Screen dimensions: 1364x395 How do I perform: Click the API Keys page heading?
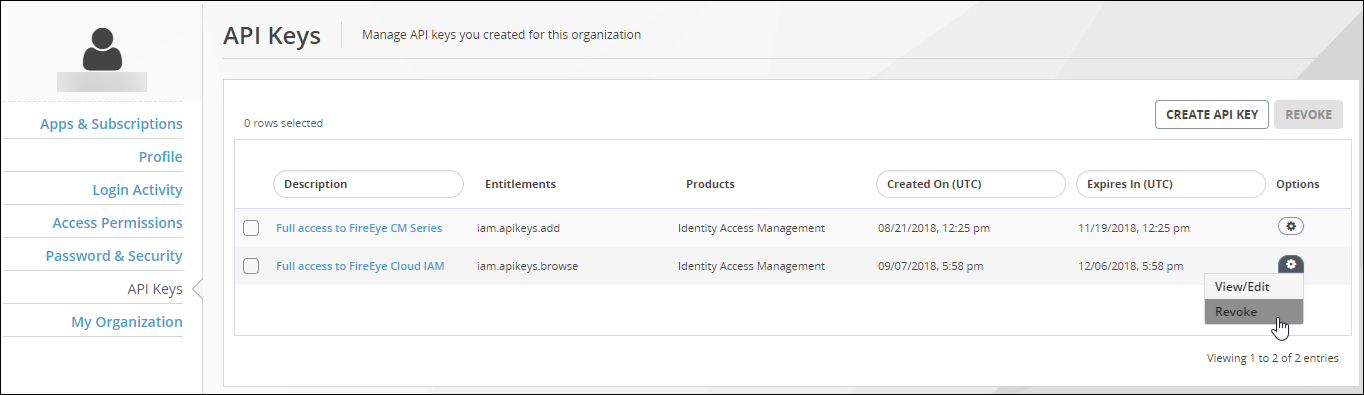click(272, 36)
